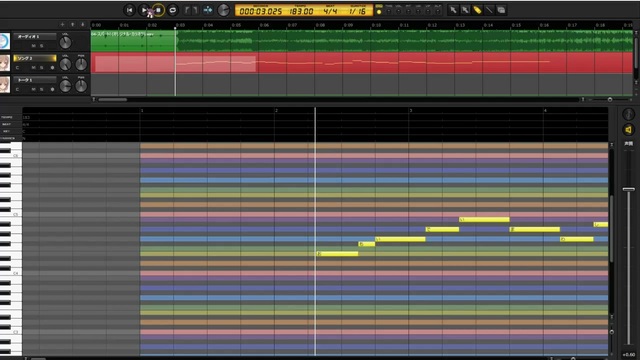
Task: Add a new track with plus icon
Action: (x=62, y=25)
